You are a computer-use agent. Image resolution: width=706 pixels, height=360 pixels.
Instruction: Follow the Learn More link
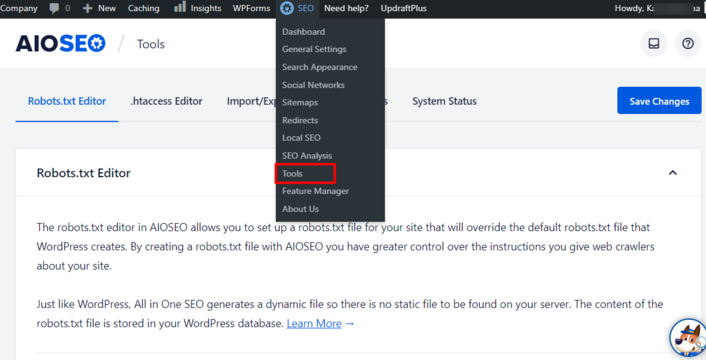314,323
